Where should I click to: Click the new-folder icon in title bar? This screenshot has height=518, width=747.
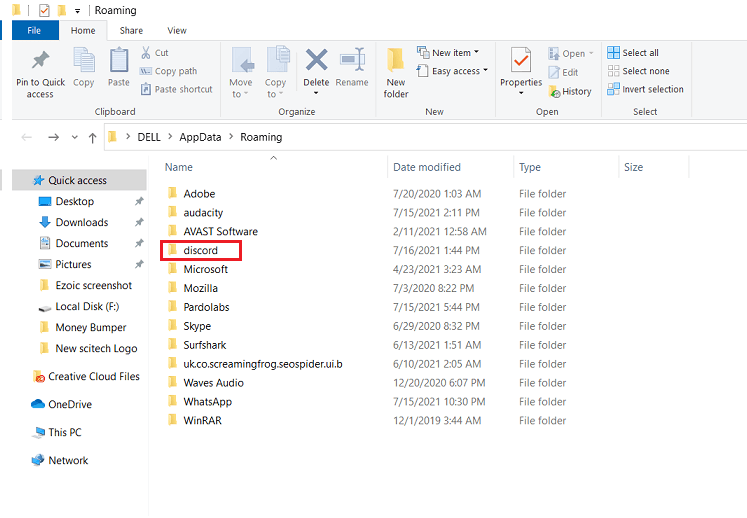tap(61, 10)
